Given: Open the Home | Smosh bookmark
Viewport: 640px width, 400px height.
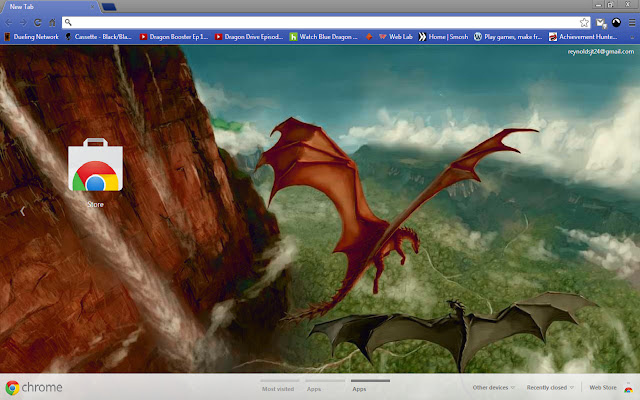Looking at the screenshot, I should click(443, 37).
